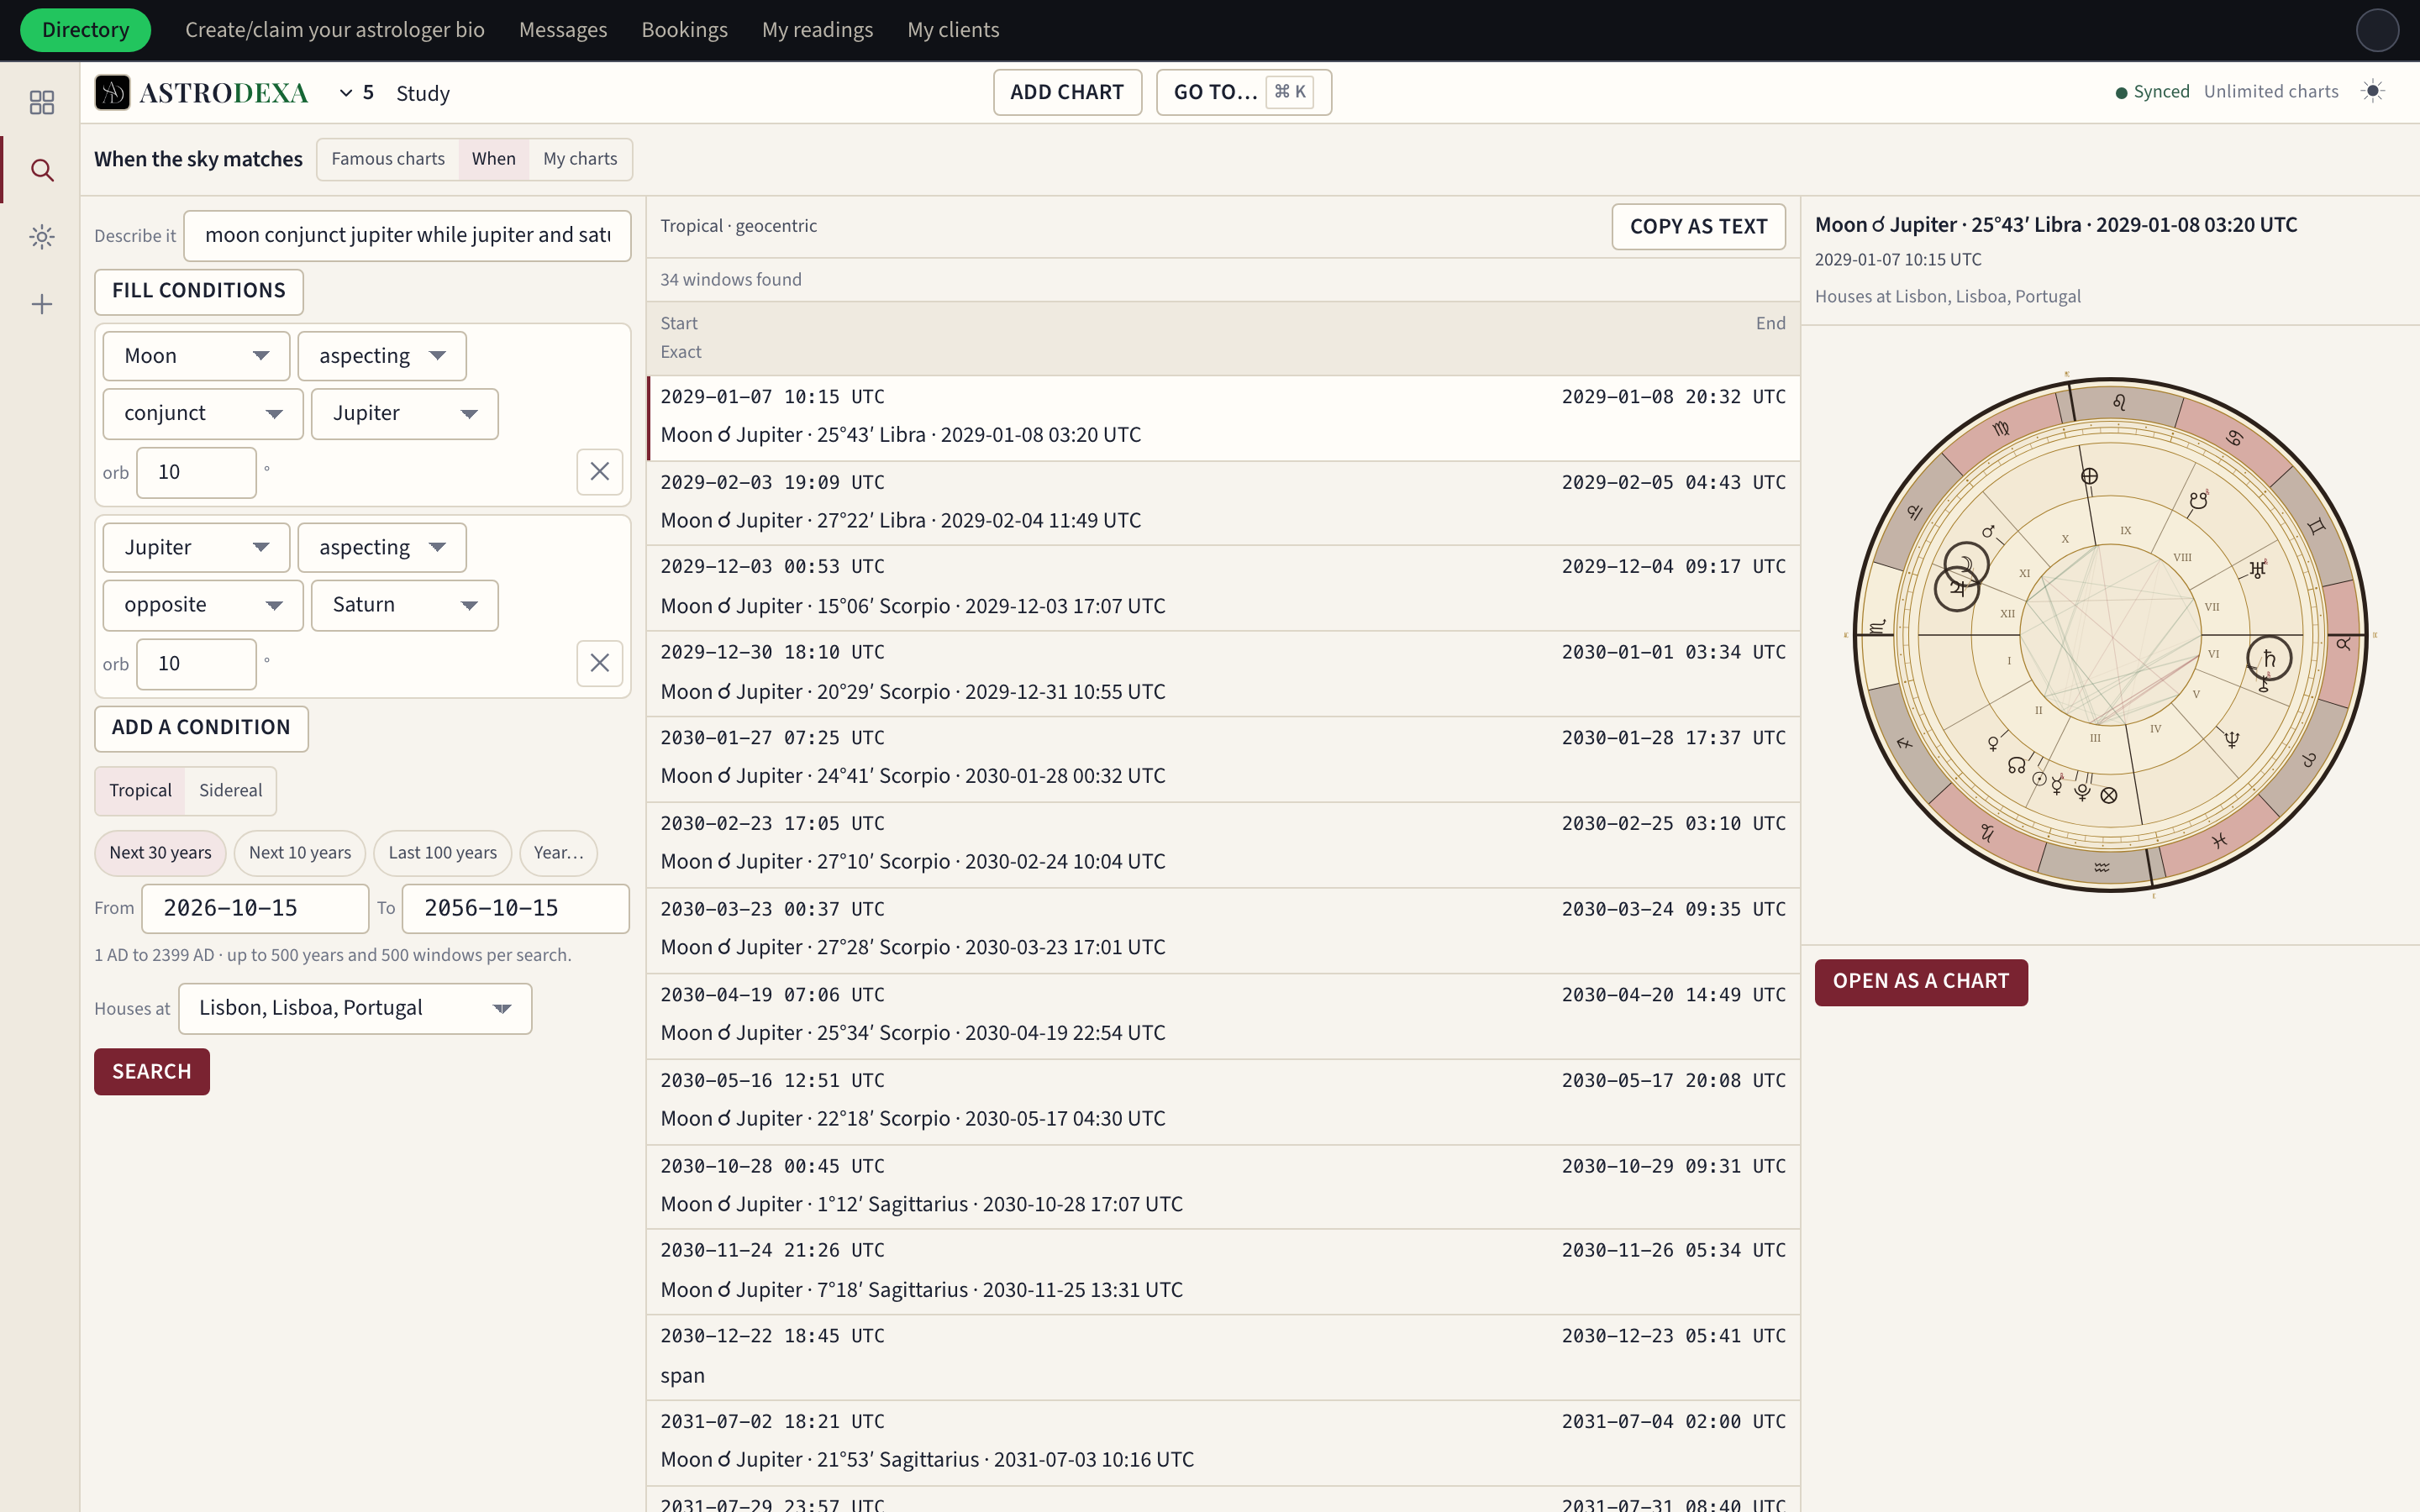Screen dimensions: 2420x1512
Task: Open the Moon planet dropdown
Action: point(196,356)
